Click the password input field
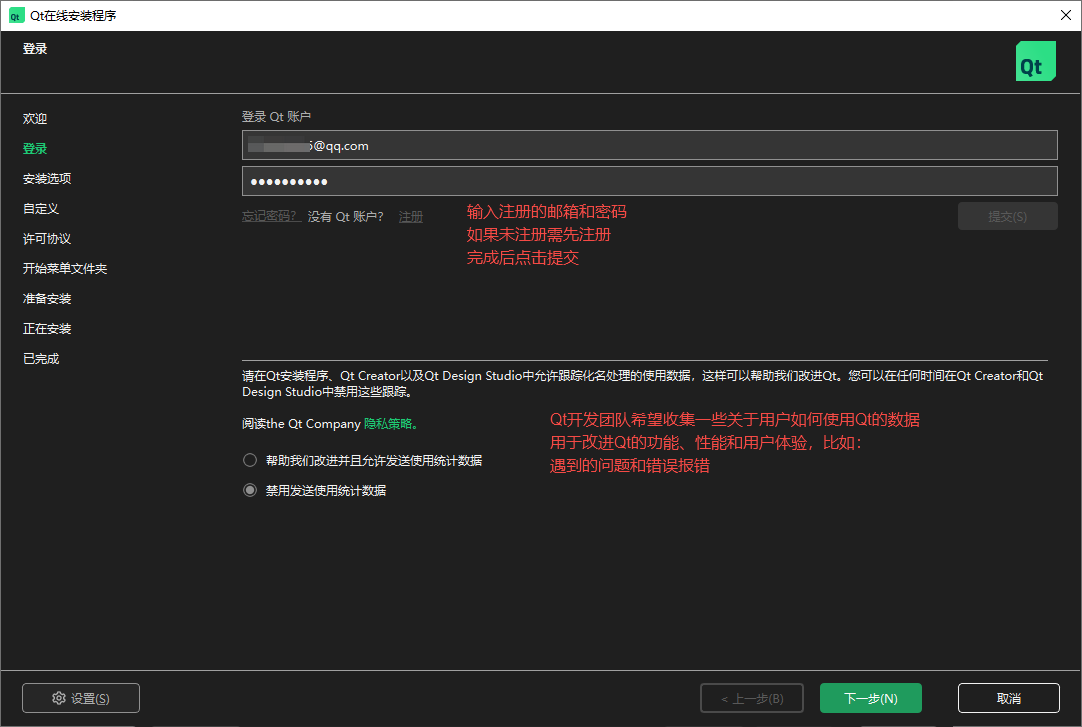 (x=649, y=181)
